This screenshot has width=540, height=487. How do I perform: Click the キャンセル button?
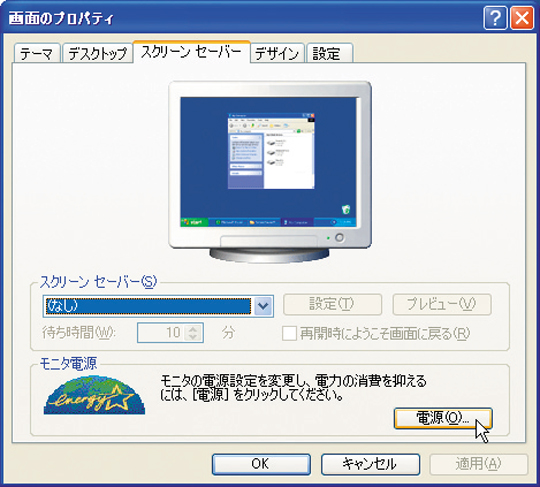[x=370, y=464]
